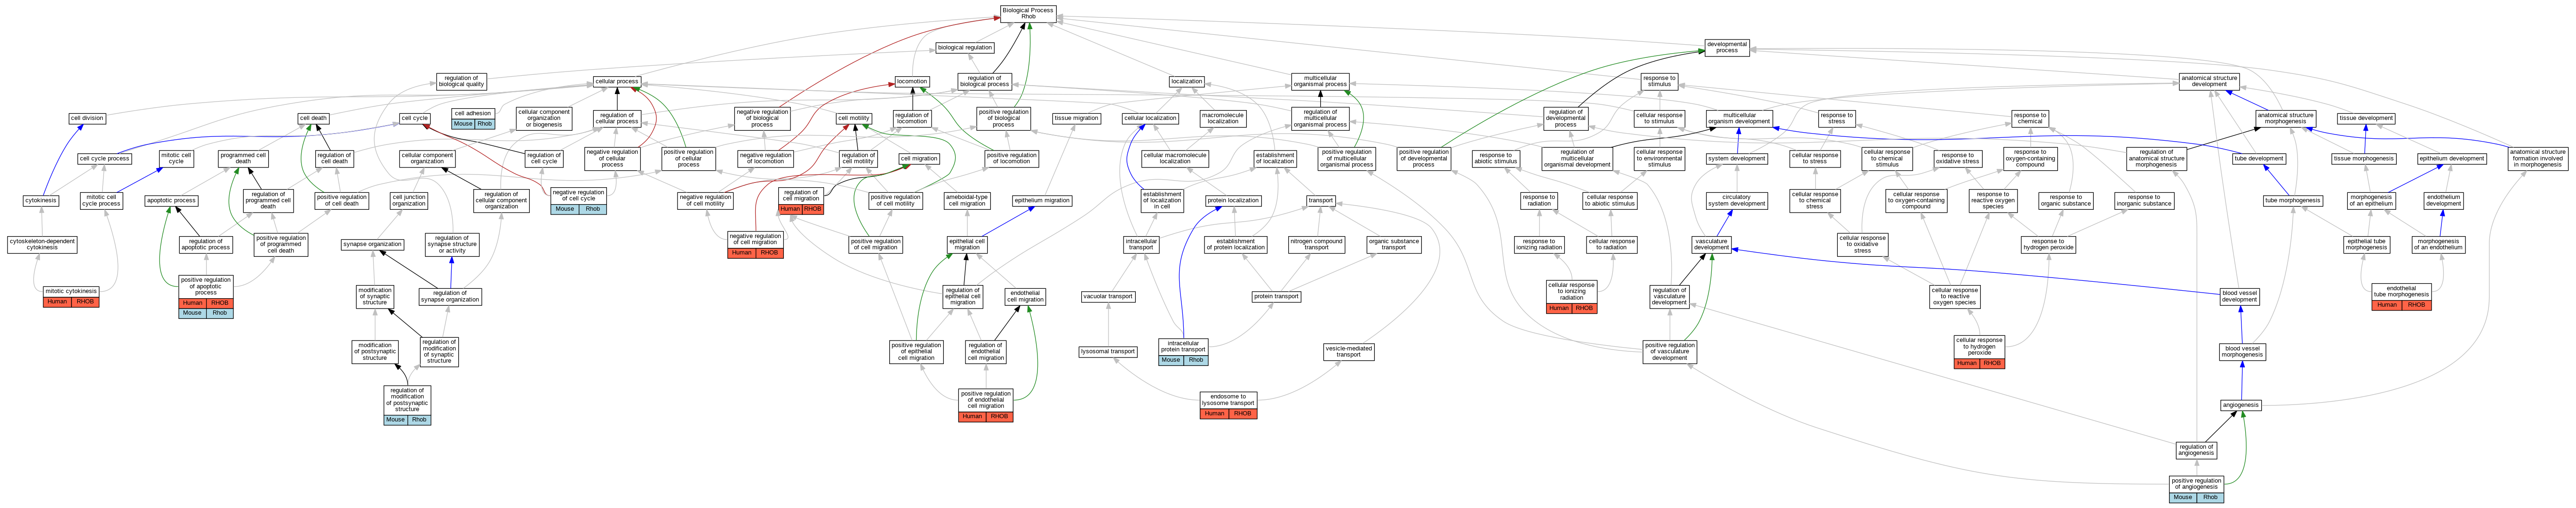Select the 'cell junction organization' node

click(x=409, y=200)
